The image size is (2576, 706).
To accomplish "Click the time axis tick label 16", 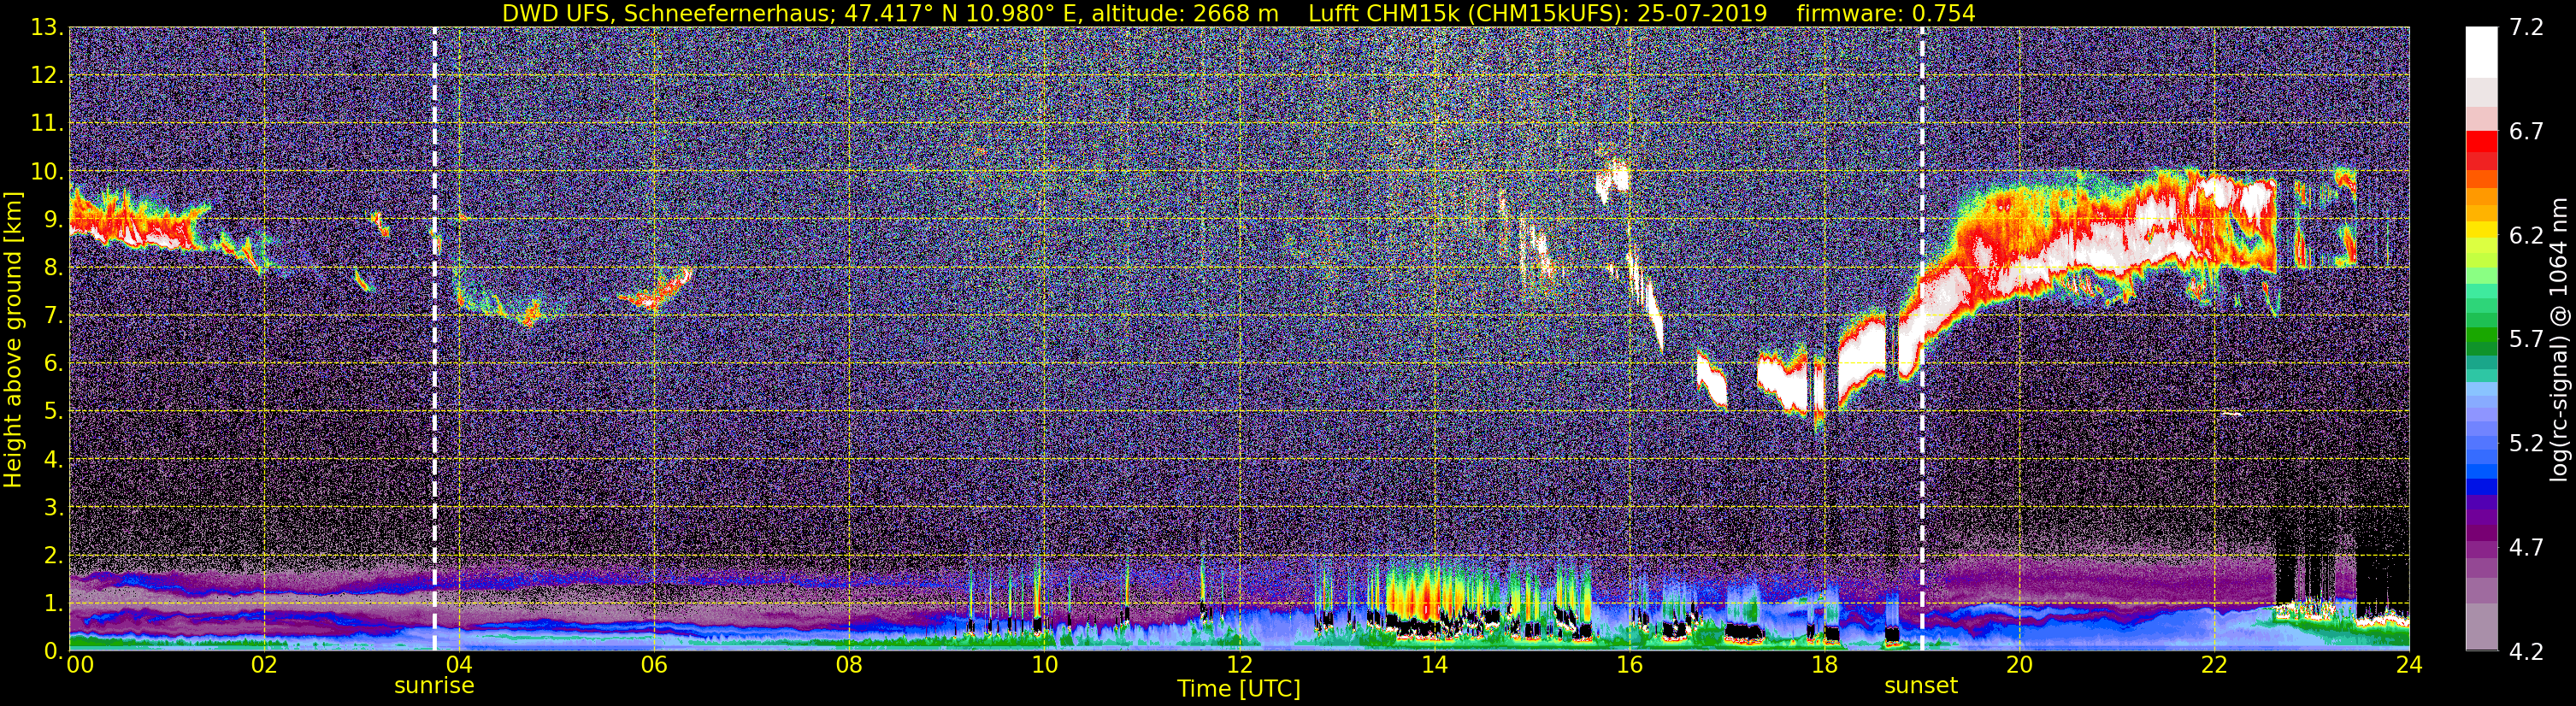I will (1629, 666).
